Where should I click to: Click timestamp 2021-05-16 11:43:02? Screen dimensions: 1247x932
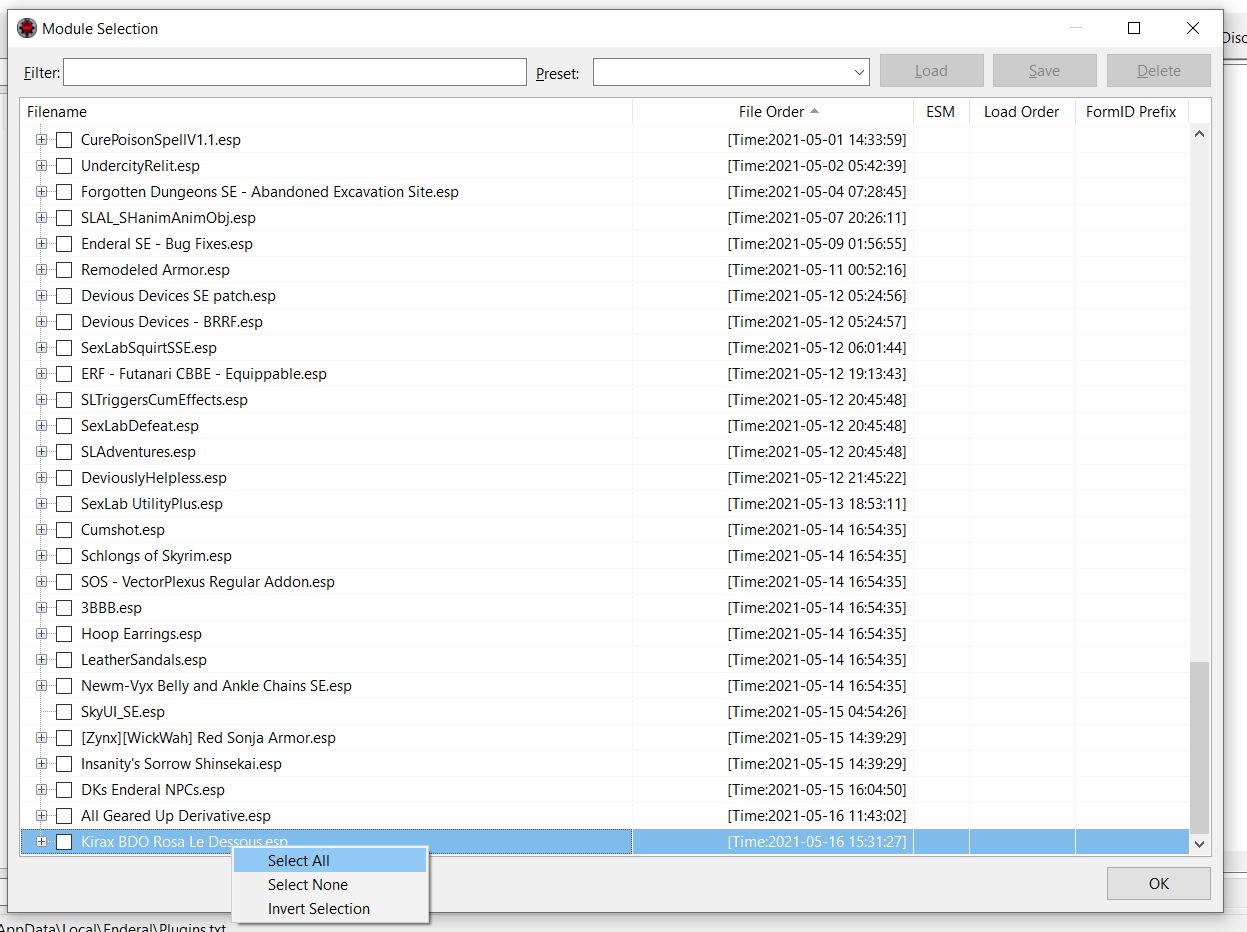[x=817, y=816]
